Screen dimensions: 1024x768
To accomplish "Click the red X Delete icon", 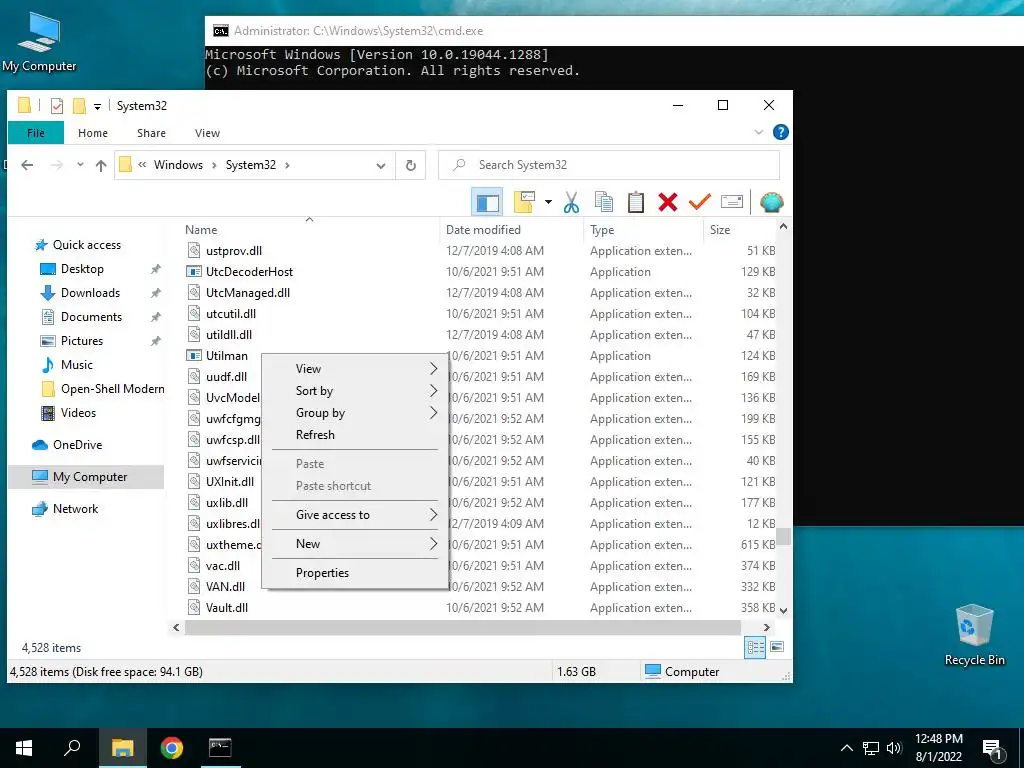I will [x=667, y=202].
